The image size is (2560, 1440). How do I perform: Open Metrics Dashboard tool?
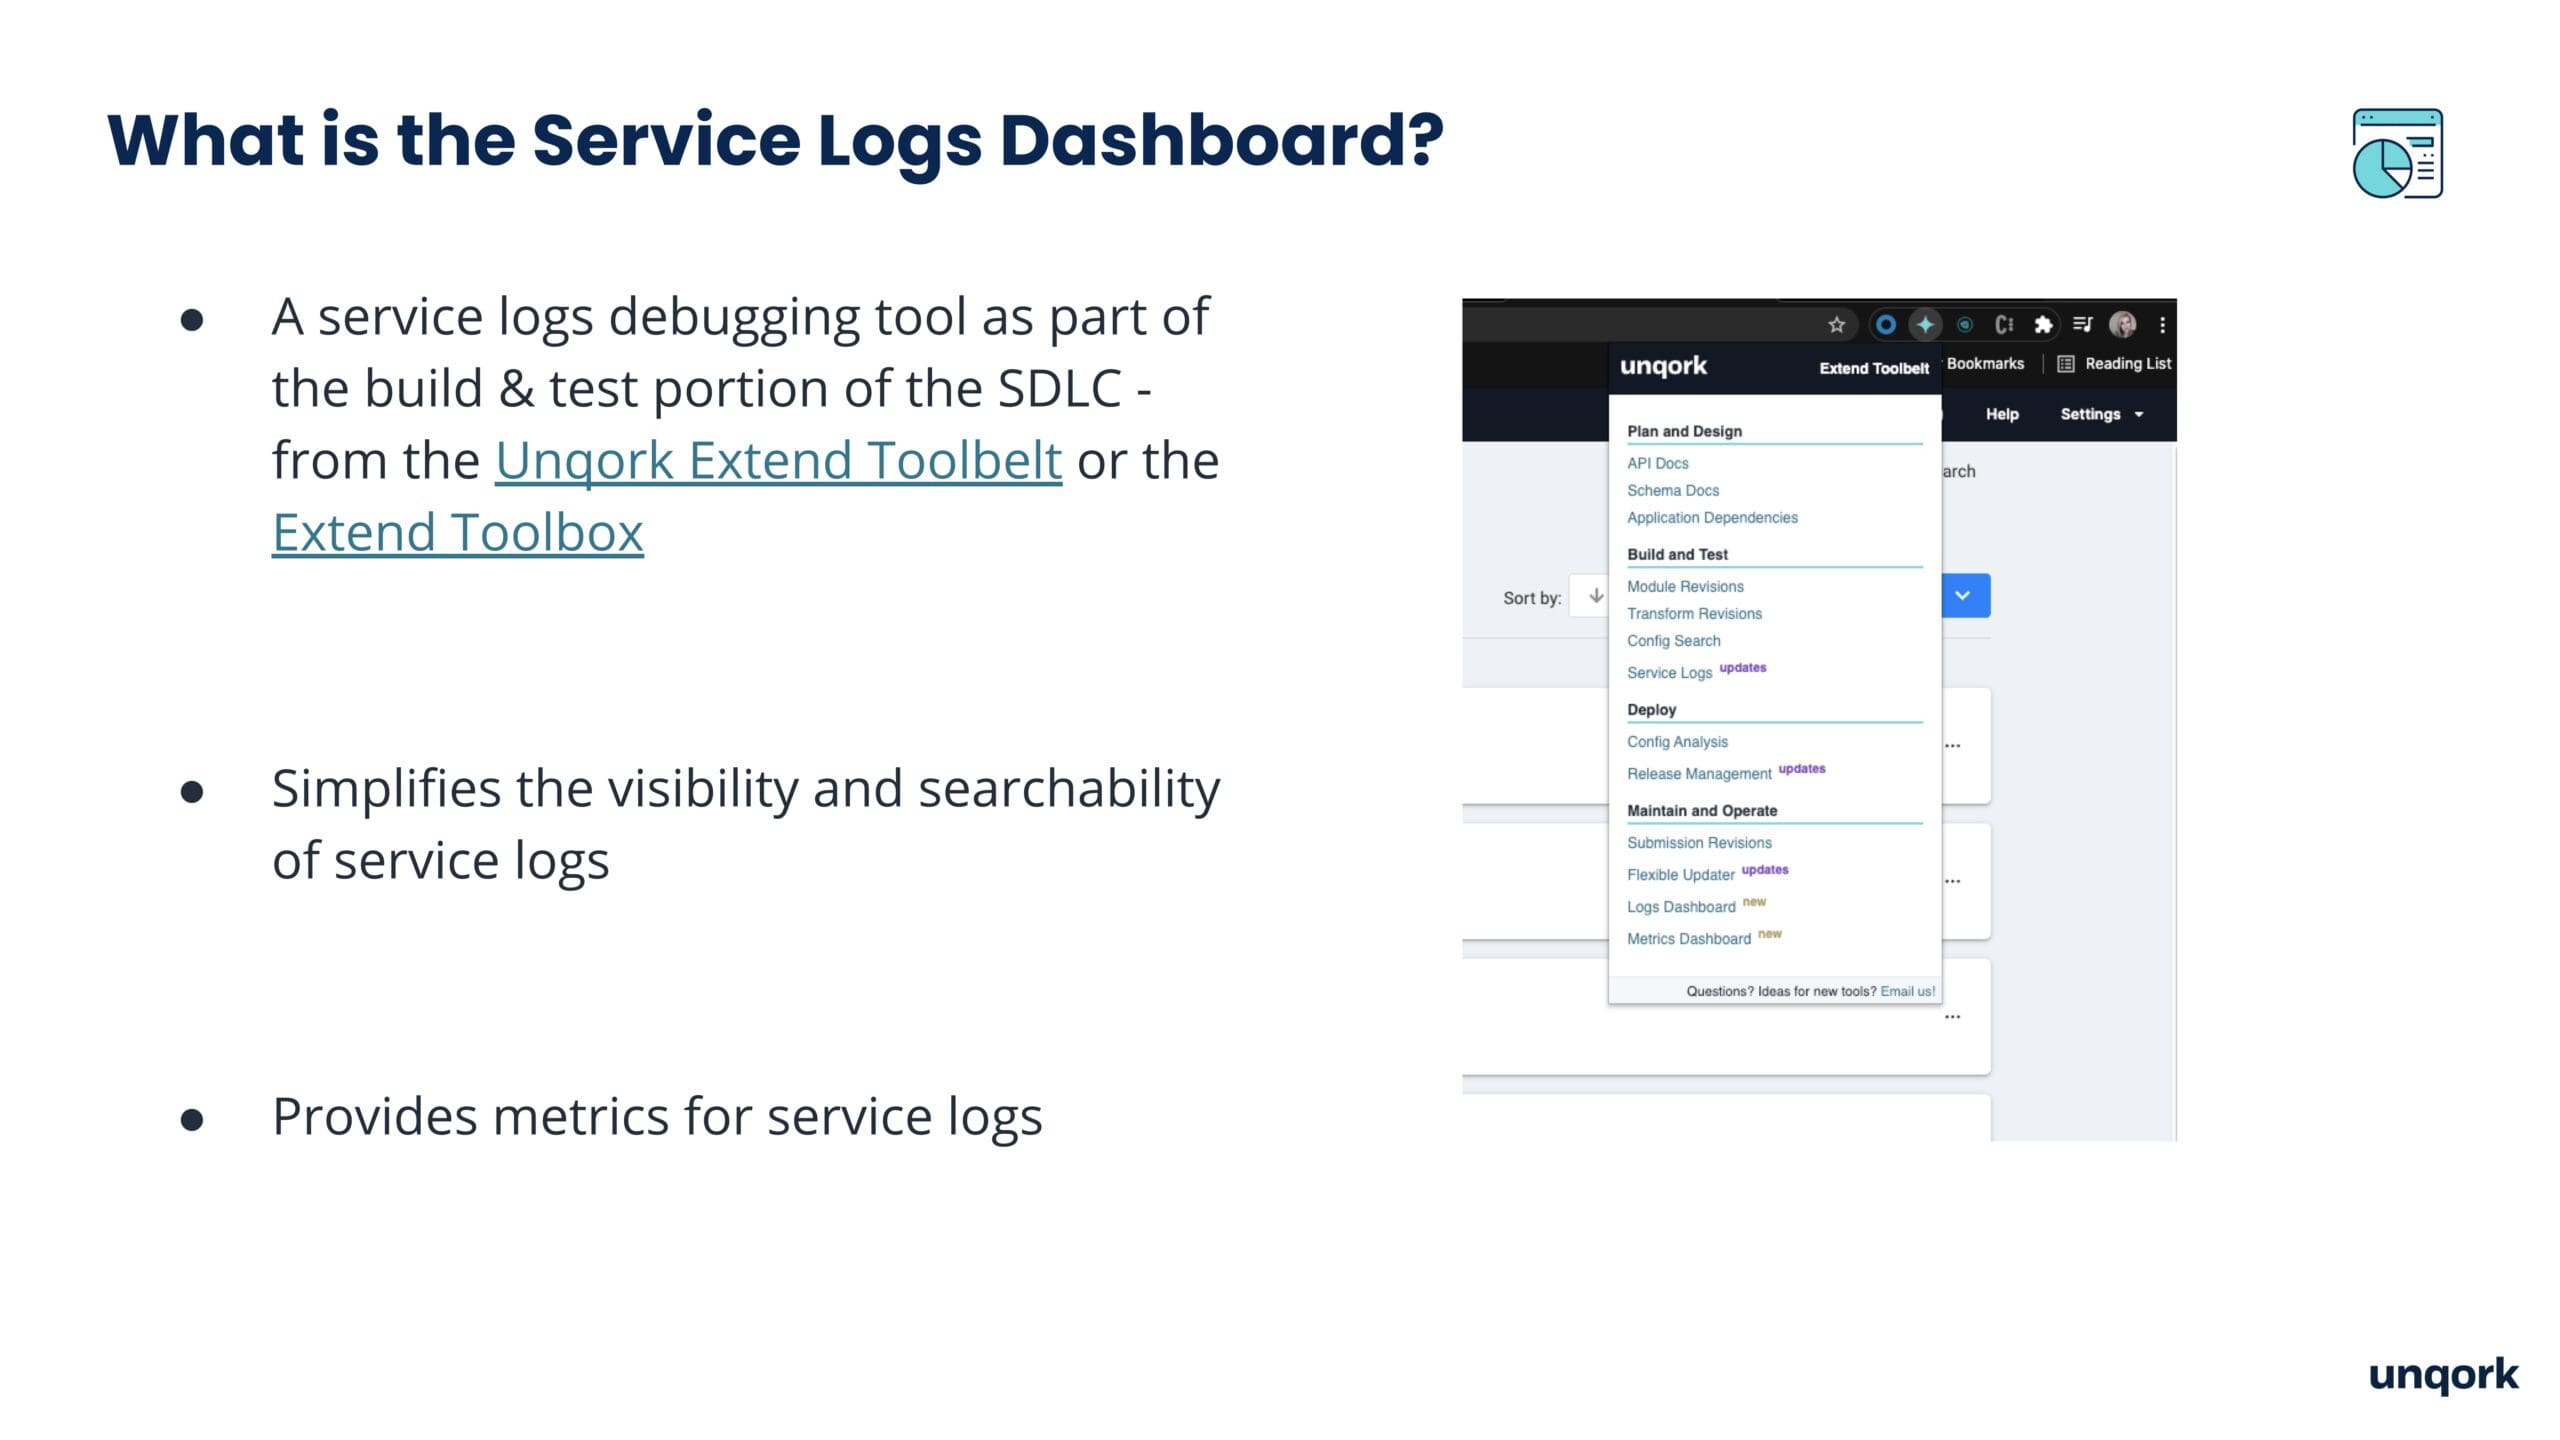point(1688,939)
